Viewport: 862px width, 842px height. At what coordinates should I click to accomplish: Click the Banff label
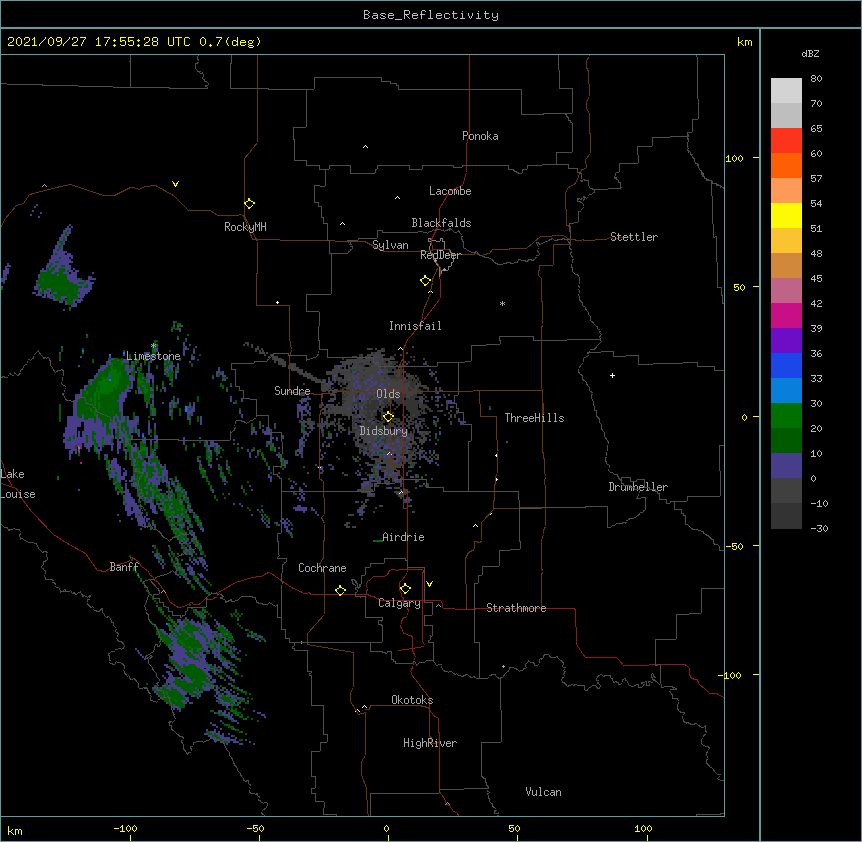click(124, 567)
